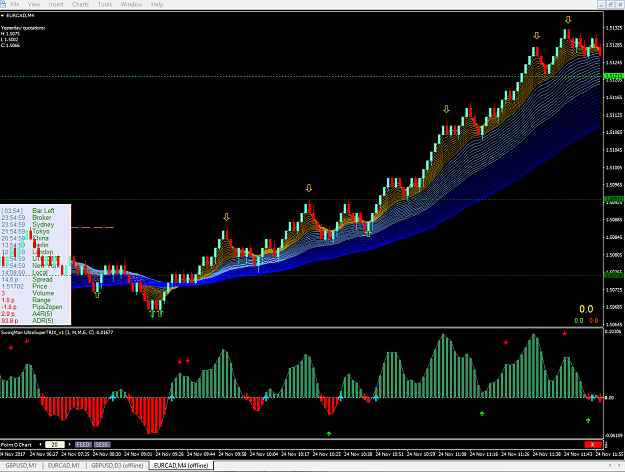
Task: Click the '24 Nov 09:26' time axis label
Action: (x=170, y=454)
